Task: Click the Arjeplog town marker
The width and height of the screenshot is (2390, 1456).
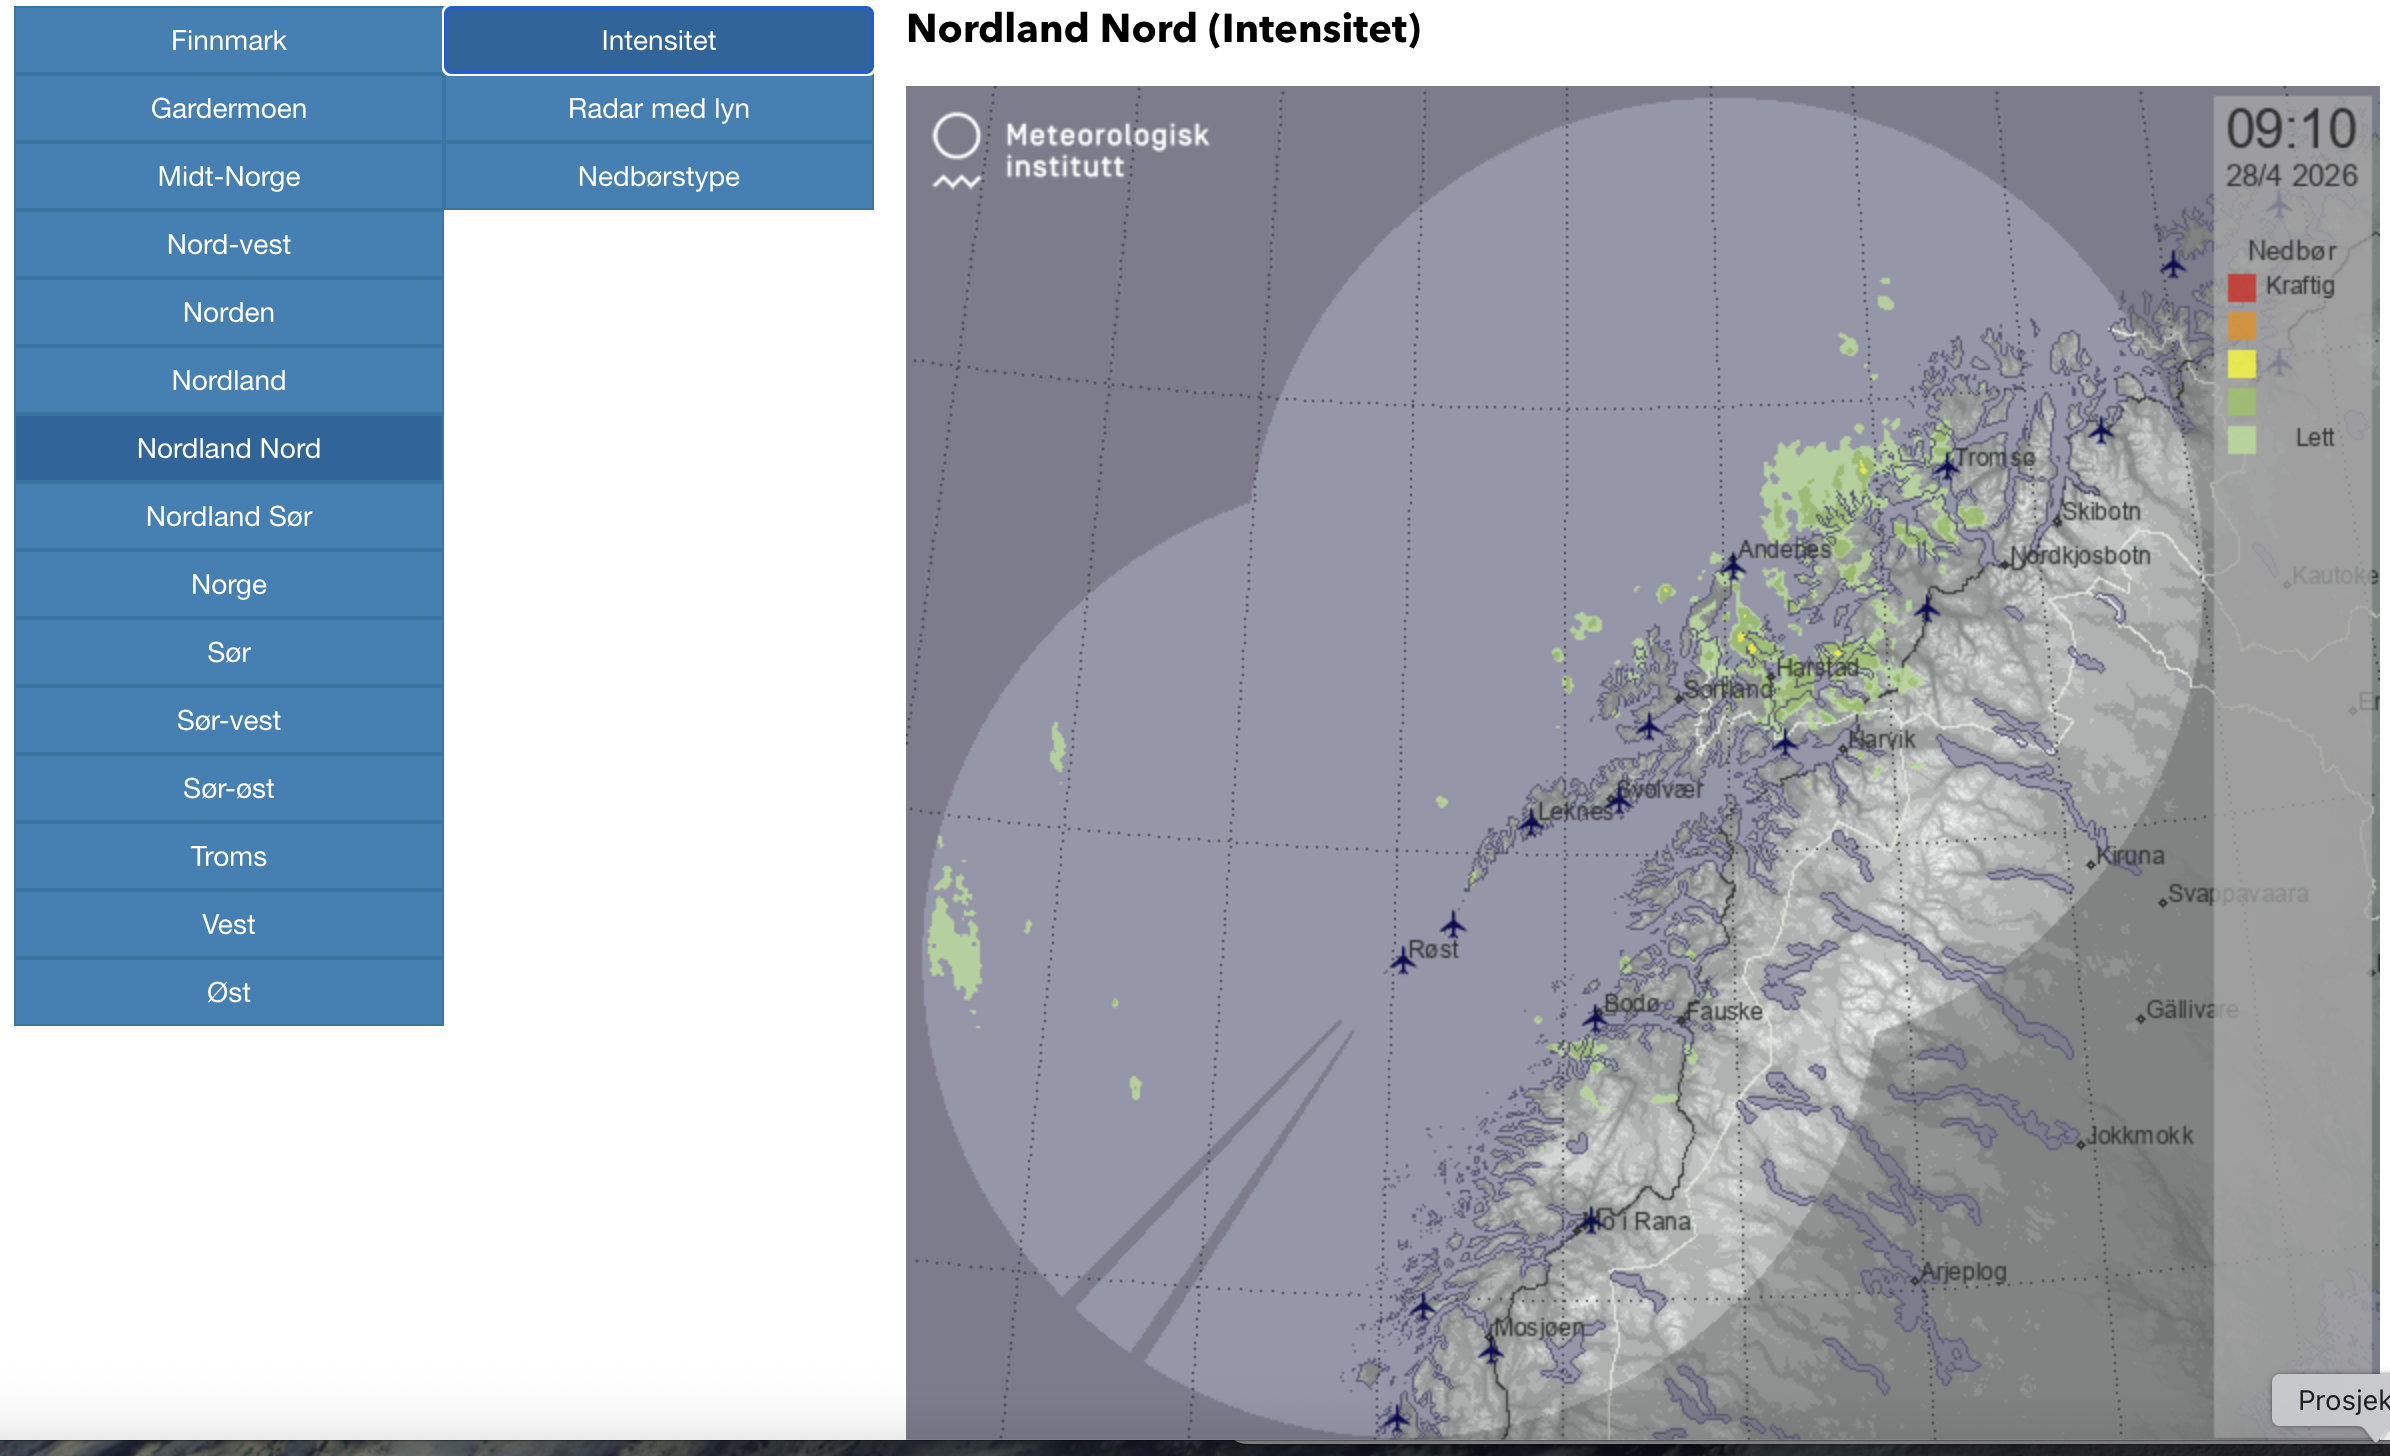Action: pyautogui.click(x=1915, y=1280)
